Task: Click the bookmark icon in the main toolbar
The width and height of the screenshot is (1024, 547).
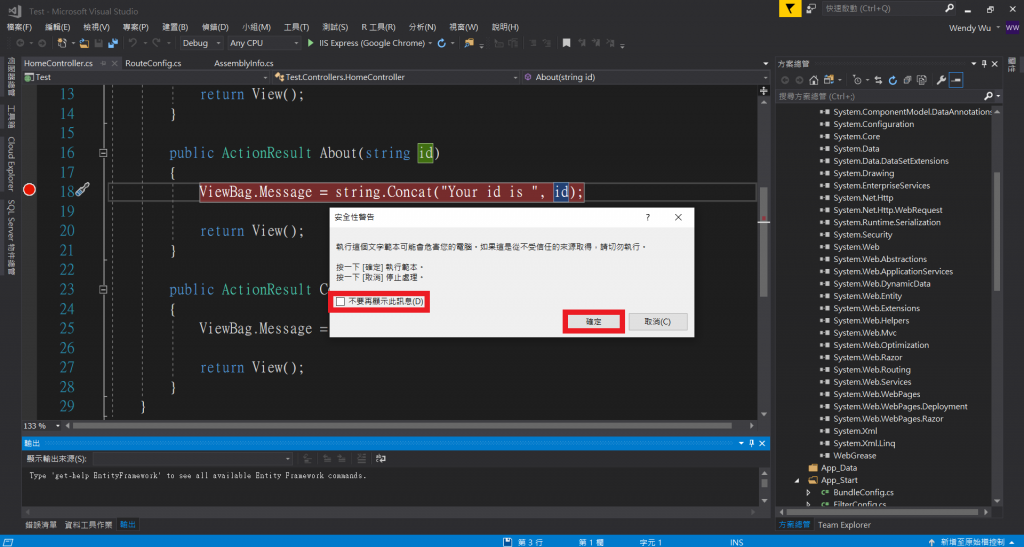Action: tap(566, 43)
